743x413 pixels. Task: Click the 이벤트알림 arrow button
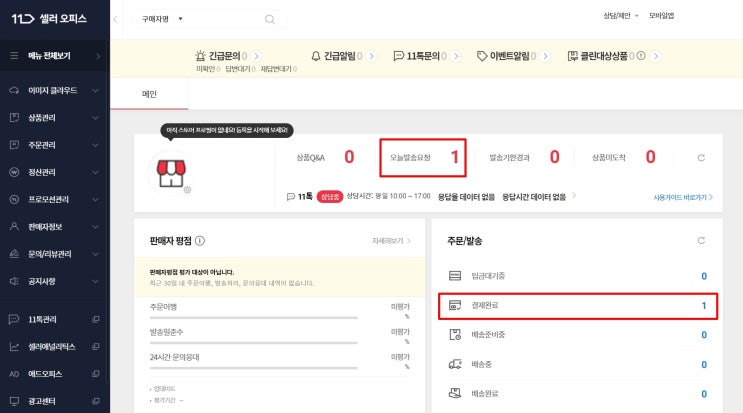coord(545,56)
